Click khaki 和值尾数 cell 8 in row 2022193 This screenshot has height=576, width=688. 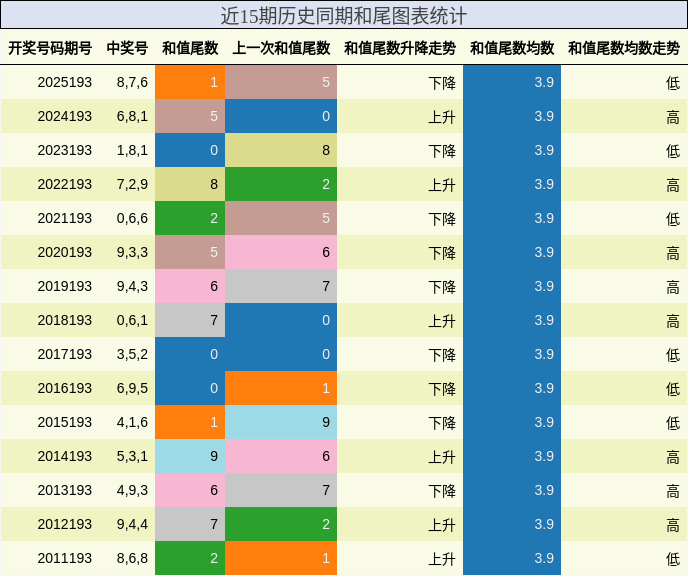[x=190, y=184]
